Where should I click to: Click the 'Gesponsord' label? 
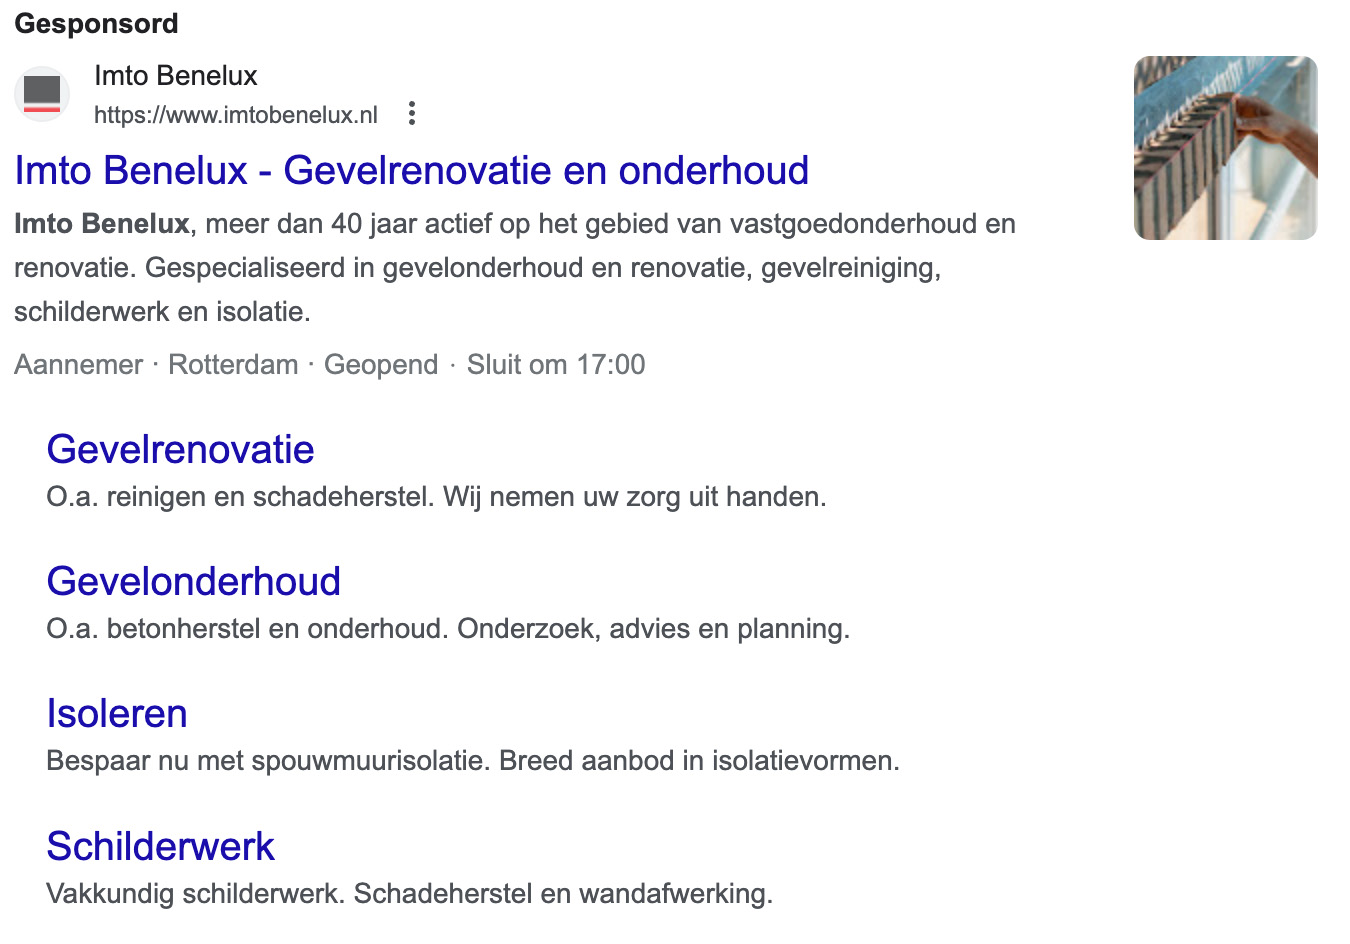95,23
